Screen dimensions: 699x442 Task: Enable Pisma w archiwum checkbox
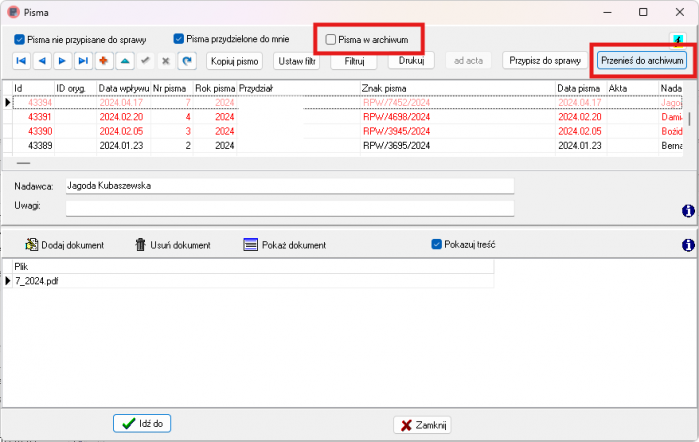pyautogui.click(x=330, y=40)
